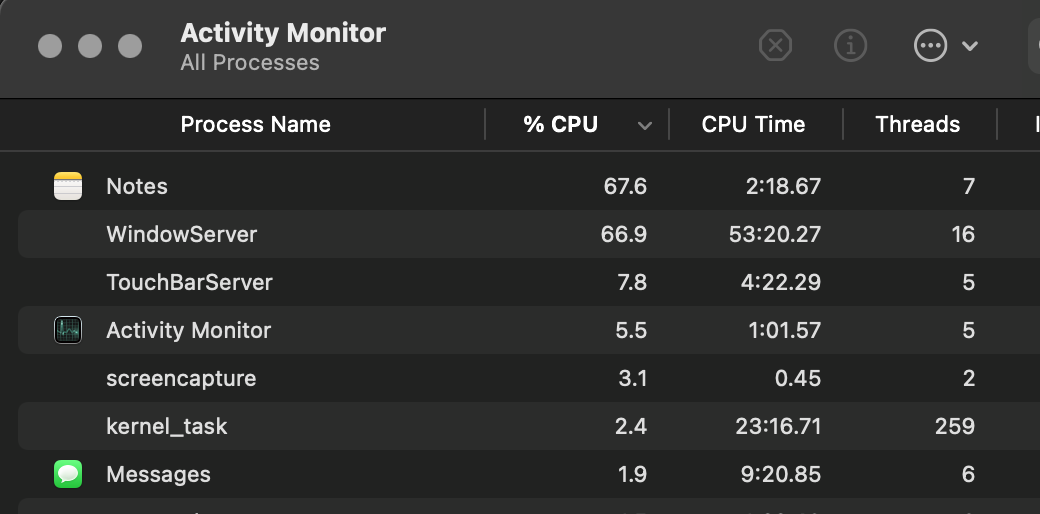Open the process info inspector icon
This screenshot has height=514, width=1040.
(x=850, y=45)
